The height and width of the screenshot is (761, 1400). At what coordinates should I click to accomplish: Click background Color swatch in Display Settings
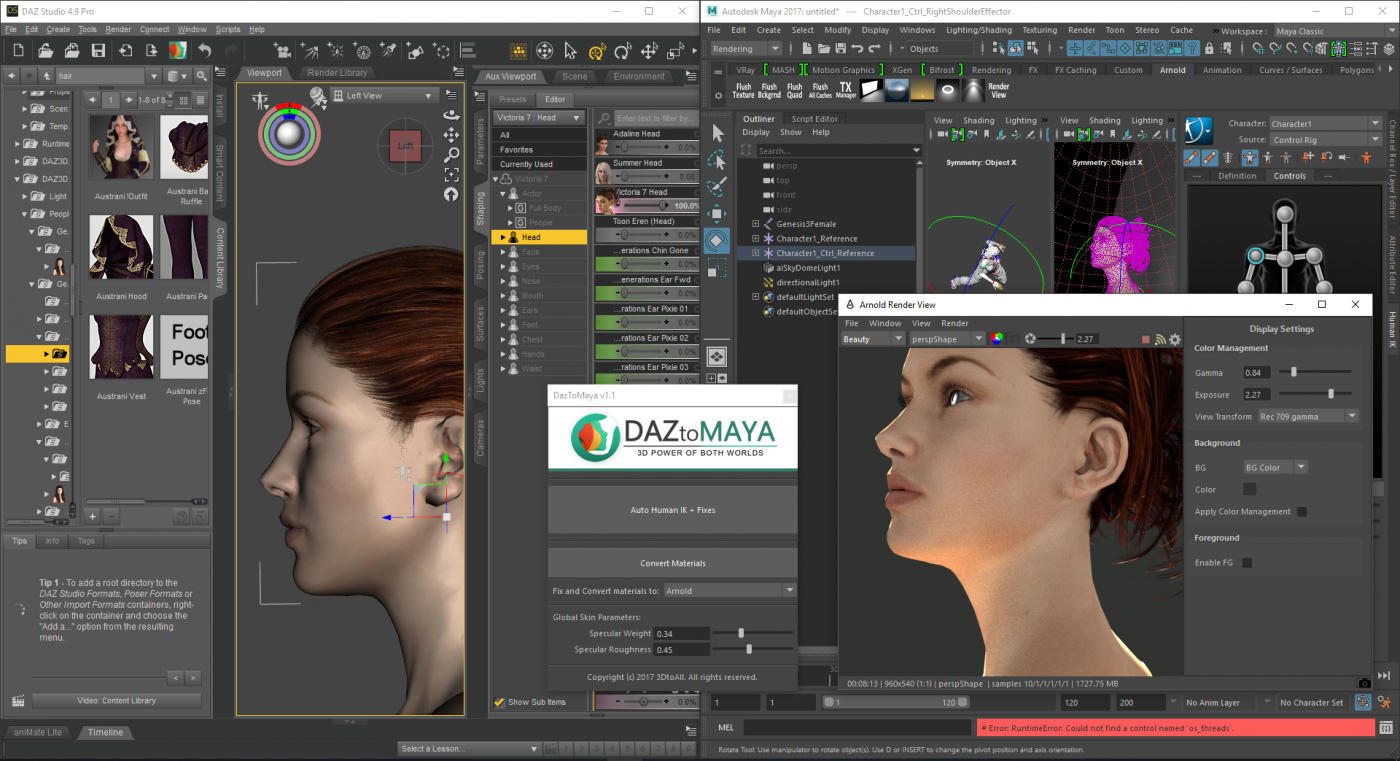click(1249, 489)
